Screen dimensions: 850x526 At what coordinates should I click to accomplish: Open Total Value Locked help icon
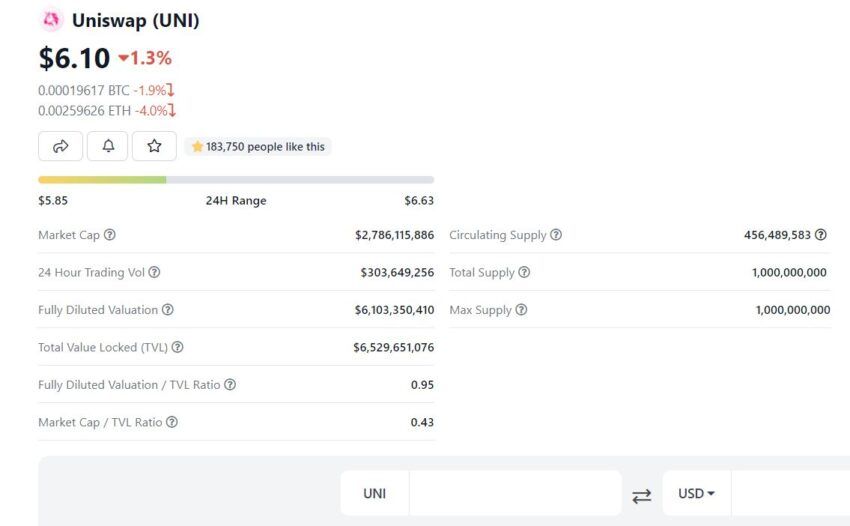coord(177,347)
